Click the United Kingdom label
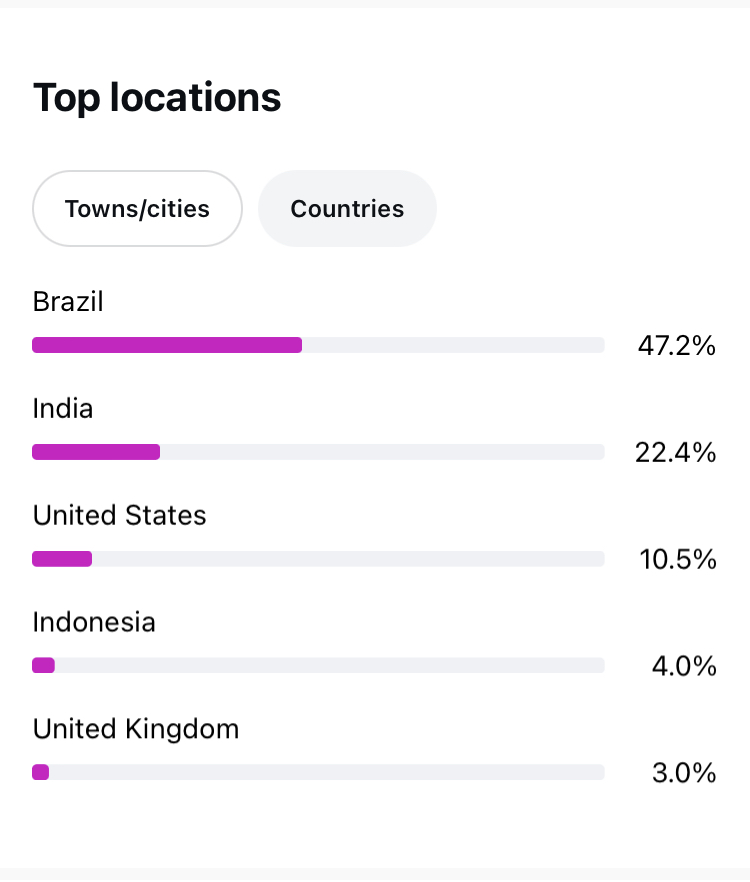The width and height of the screenshot is (750, 882). click(136, 729)
